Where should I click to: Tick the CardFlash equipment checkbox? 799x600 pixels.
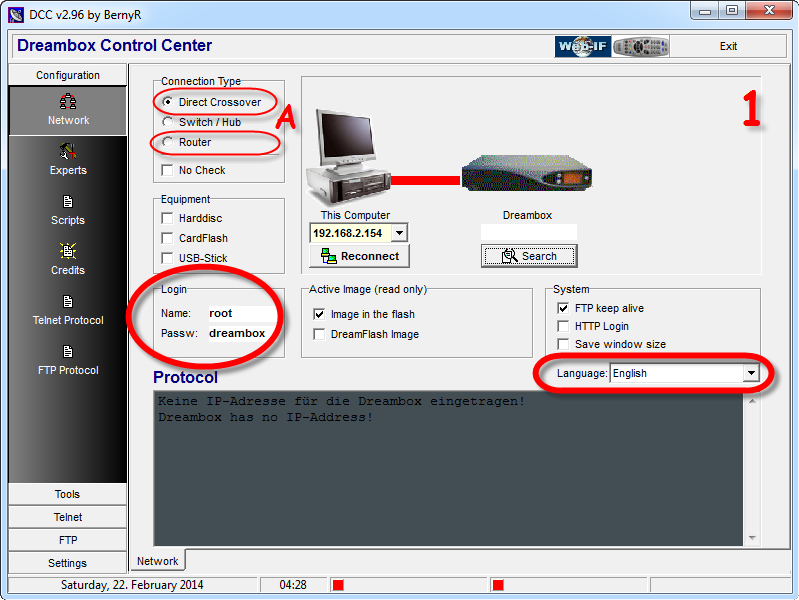(167, 238)
